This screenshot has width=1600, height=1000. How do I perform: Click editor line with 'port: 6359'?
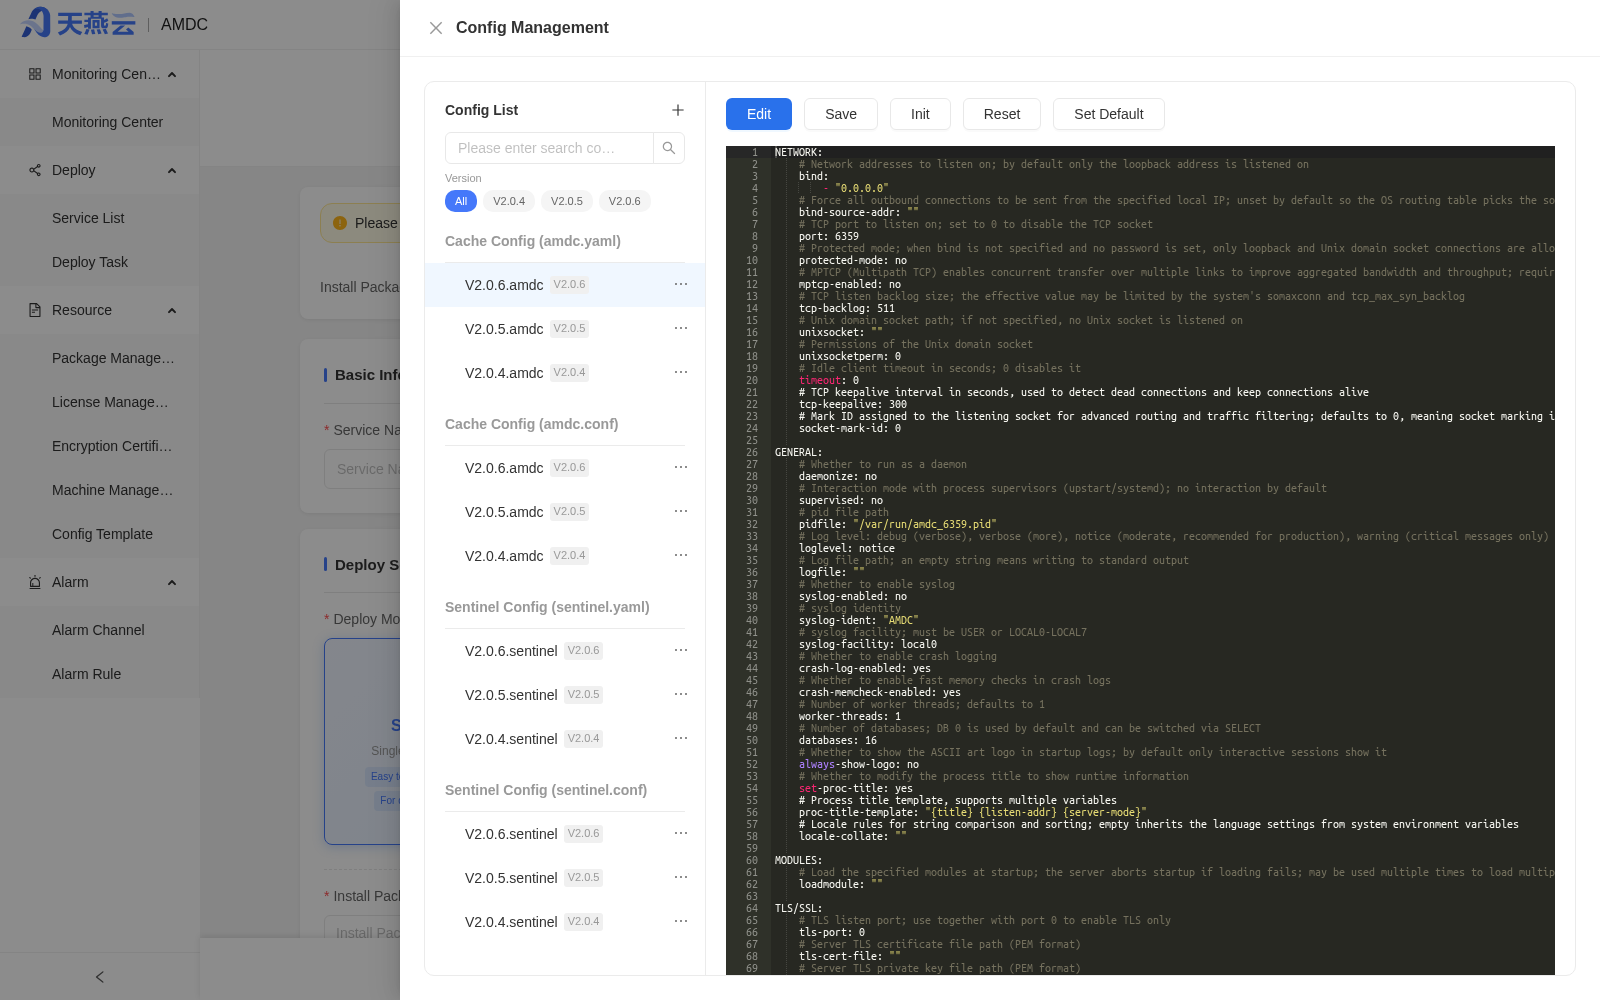828,236
